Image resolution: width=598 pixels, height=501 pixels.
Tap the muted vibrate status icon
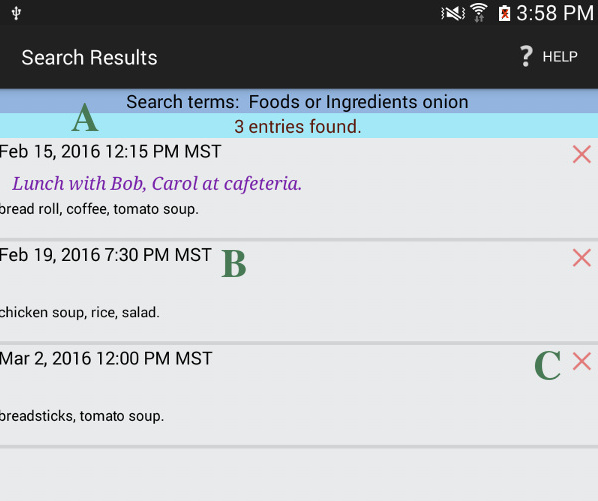[453, 14]
